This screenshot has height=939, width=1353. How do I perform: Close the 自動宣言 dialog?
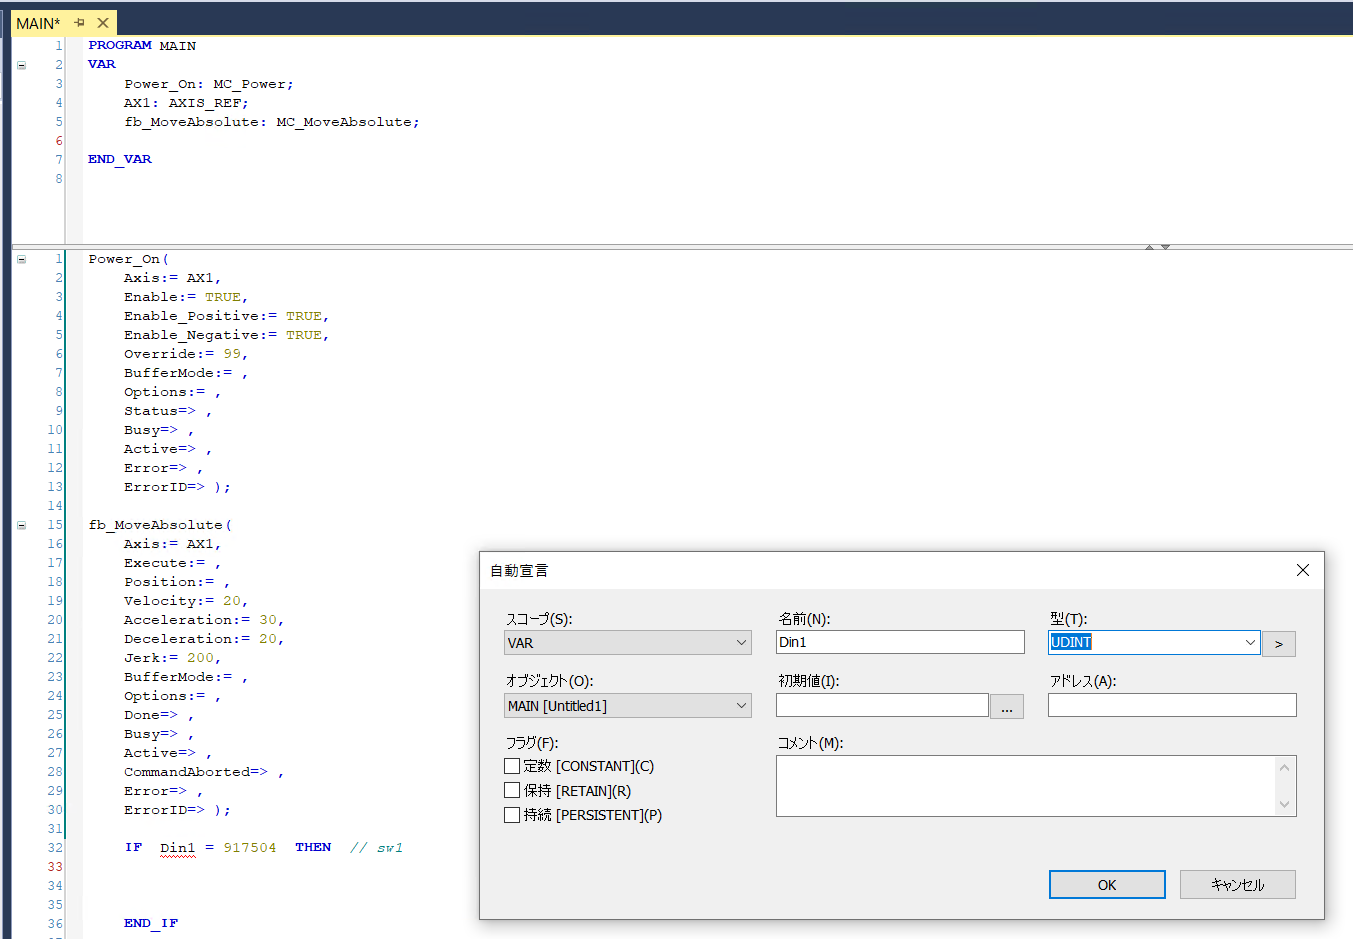(1302, 570)
